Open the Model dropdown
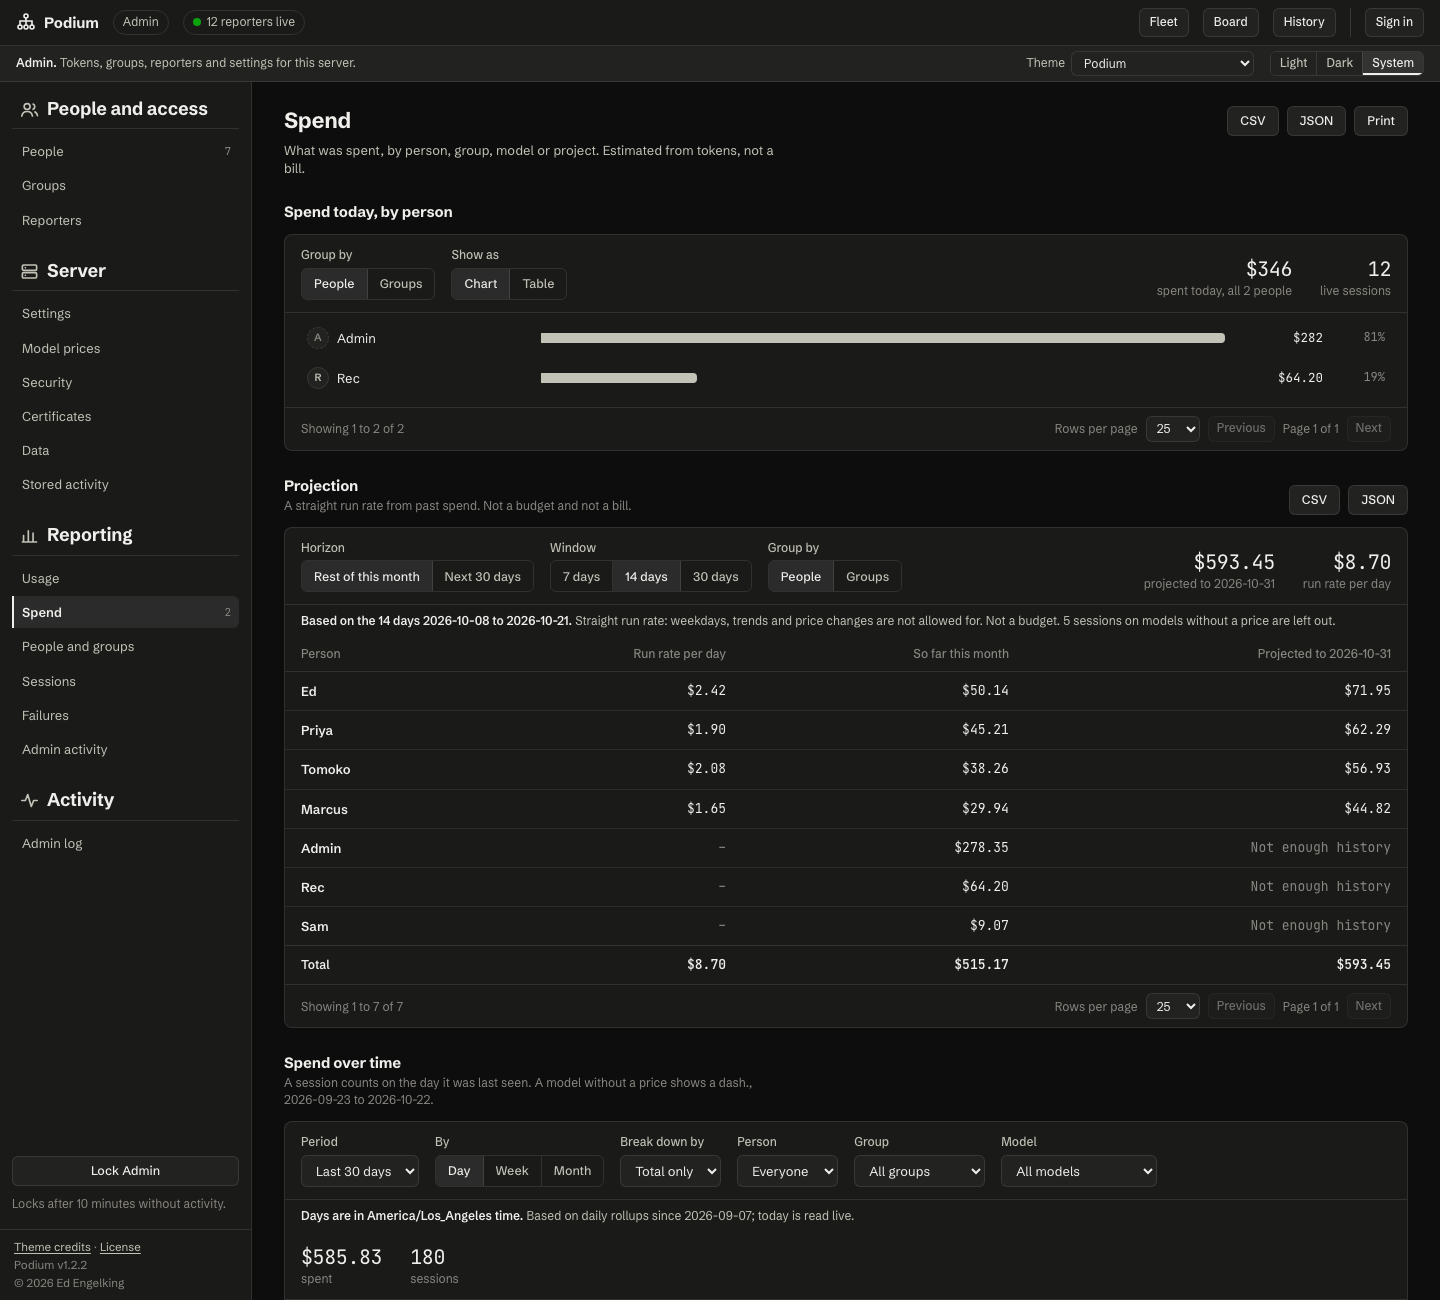Viewport: 1440px width, 1300px height. pyautogui.click(x=1079, y=1171)
